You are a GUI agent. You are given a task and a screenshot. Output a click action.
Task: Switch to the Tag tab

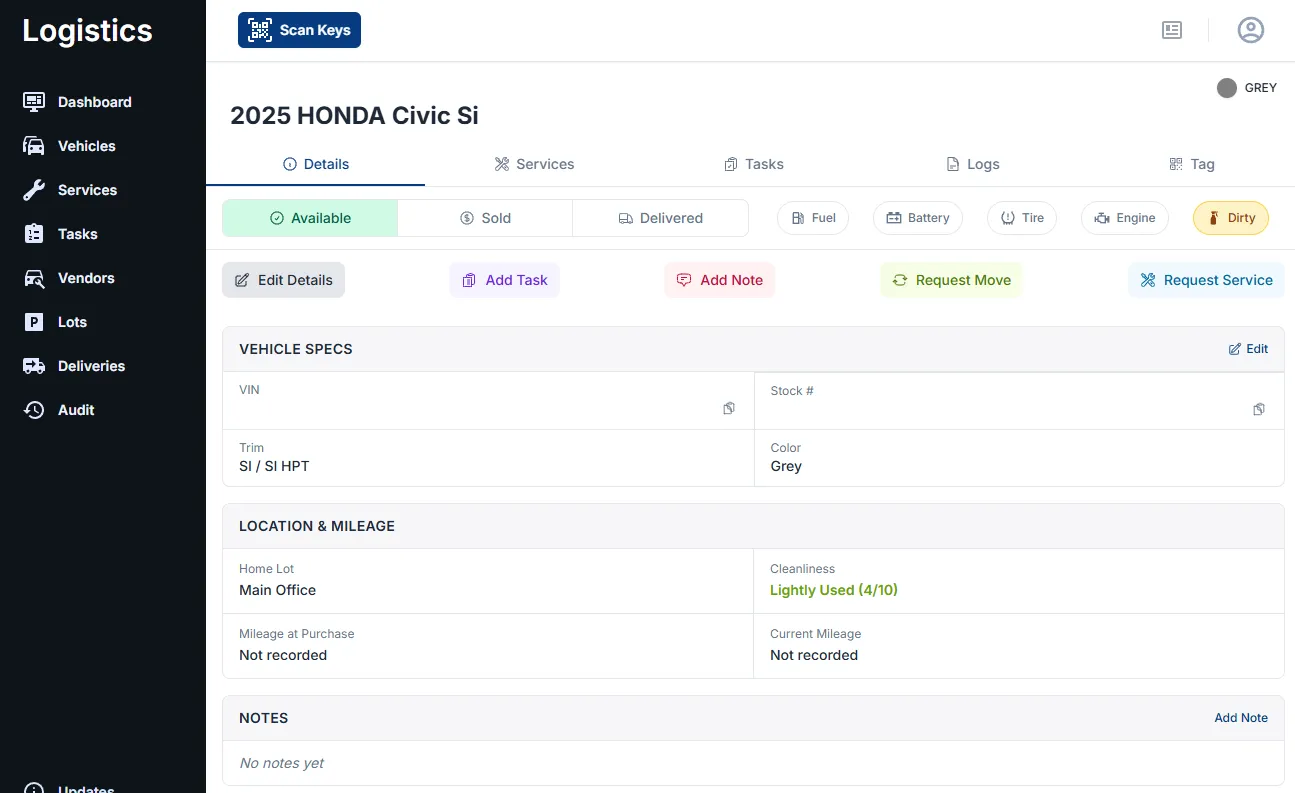pyautogui.click(x=1191, y=164)
